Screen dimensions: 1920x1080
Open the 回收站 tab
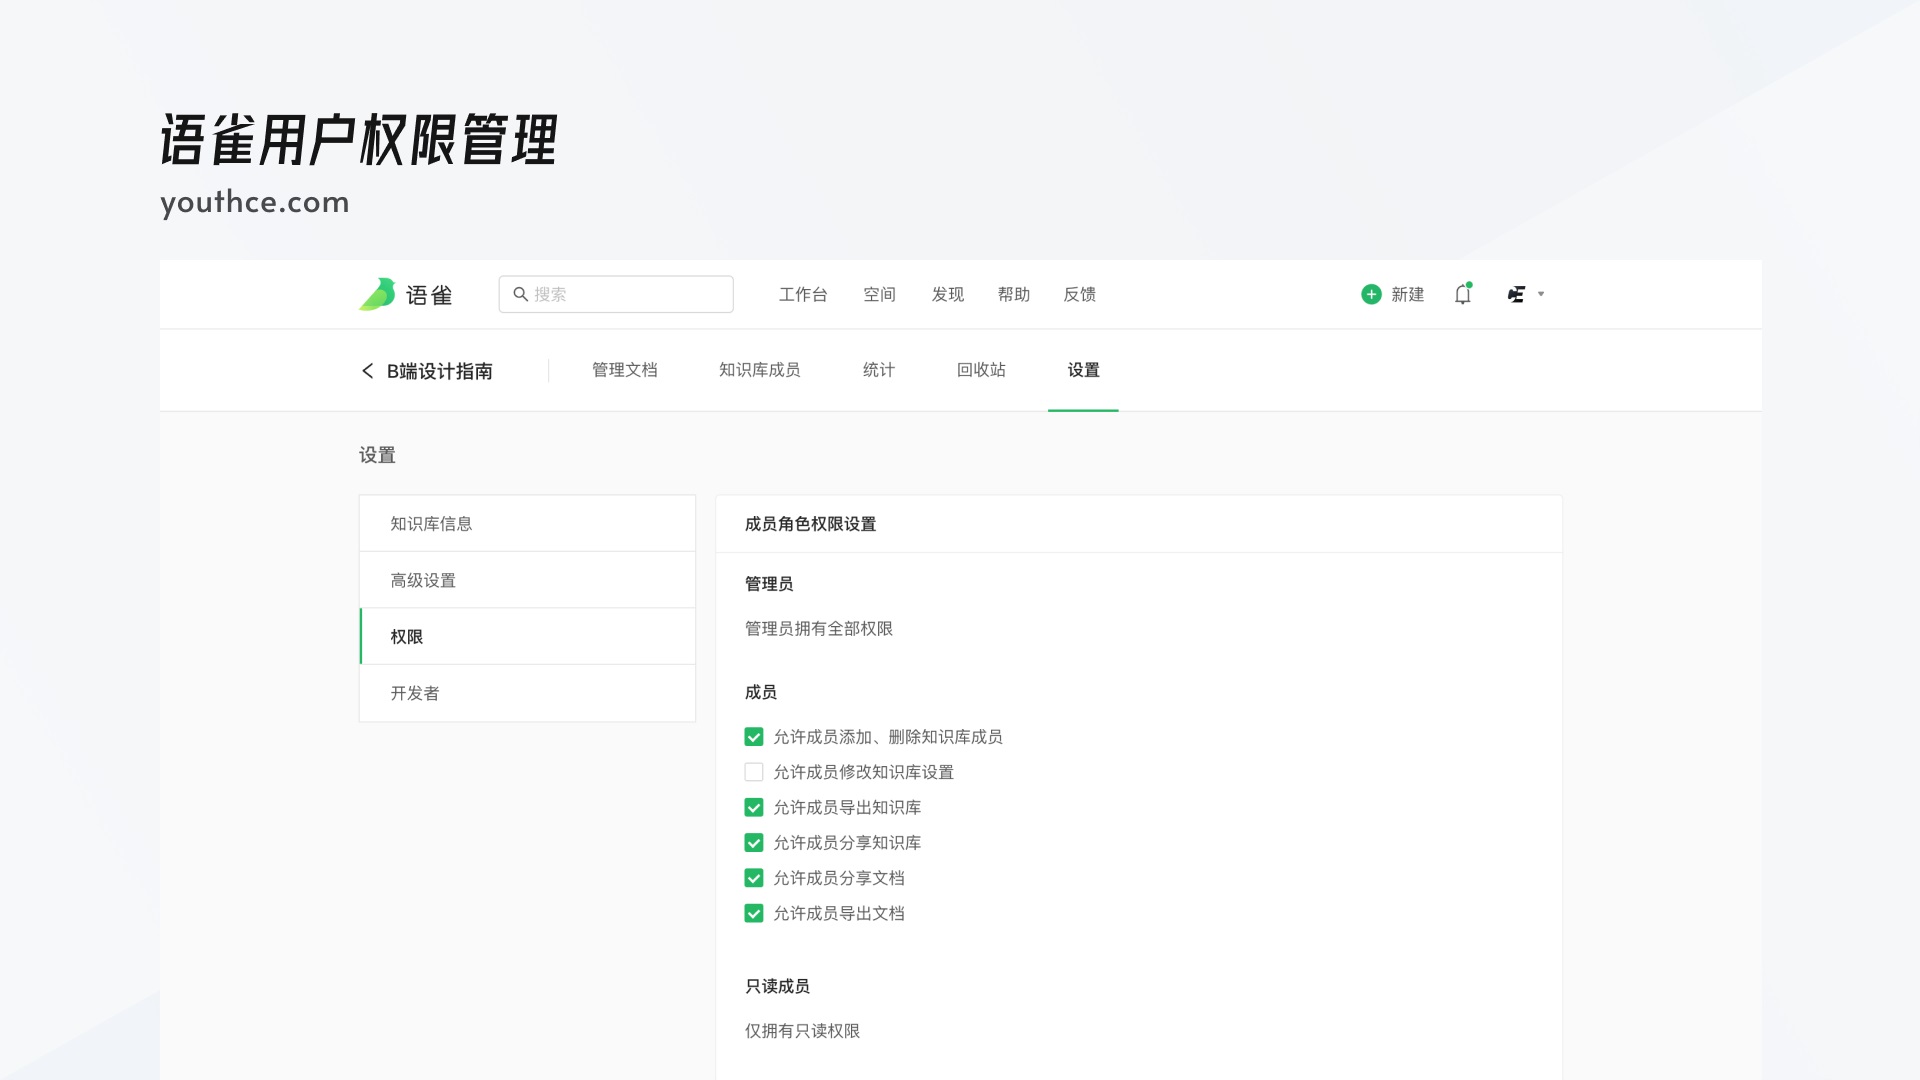(x=980, y=370)
